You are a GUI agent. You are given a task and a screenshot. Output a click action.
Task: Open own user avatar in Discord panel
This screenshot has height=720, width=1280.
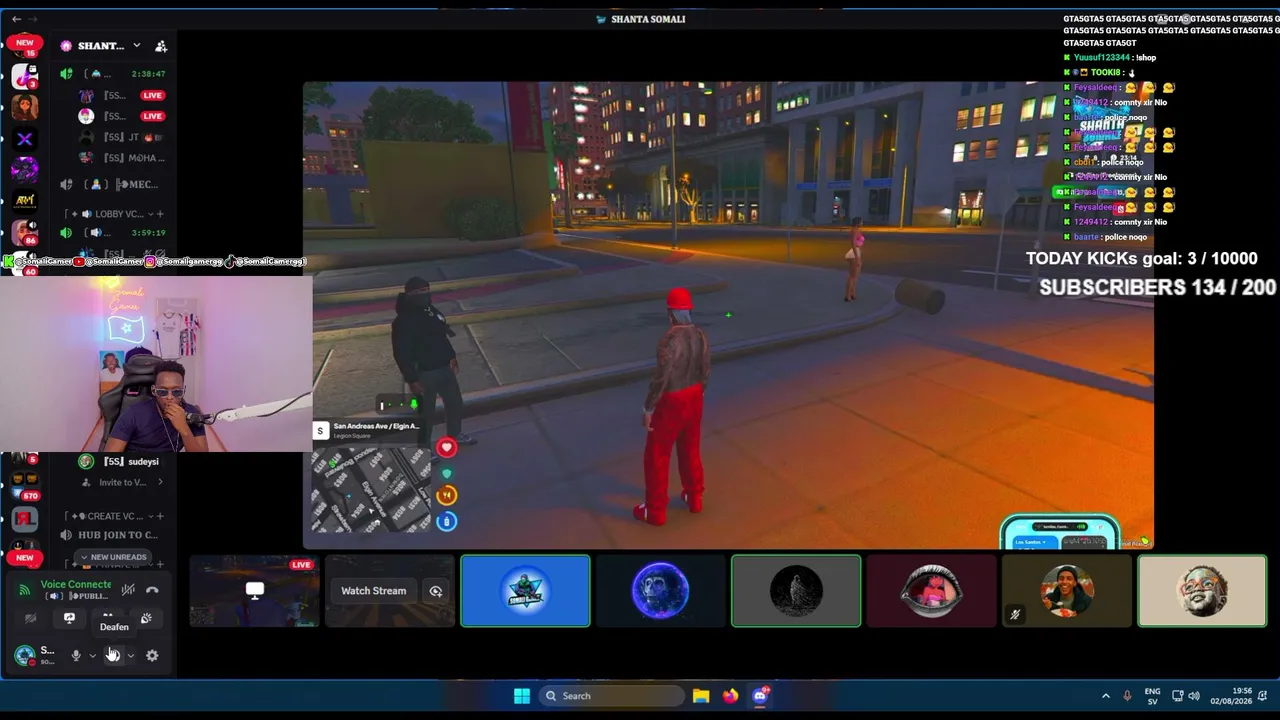[x=24, y=655]
